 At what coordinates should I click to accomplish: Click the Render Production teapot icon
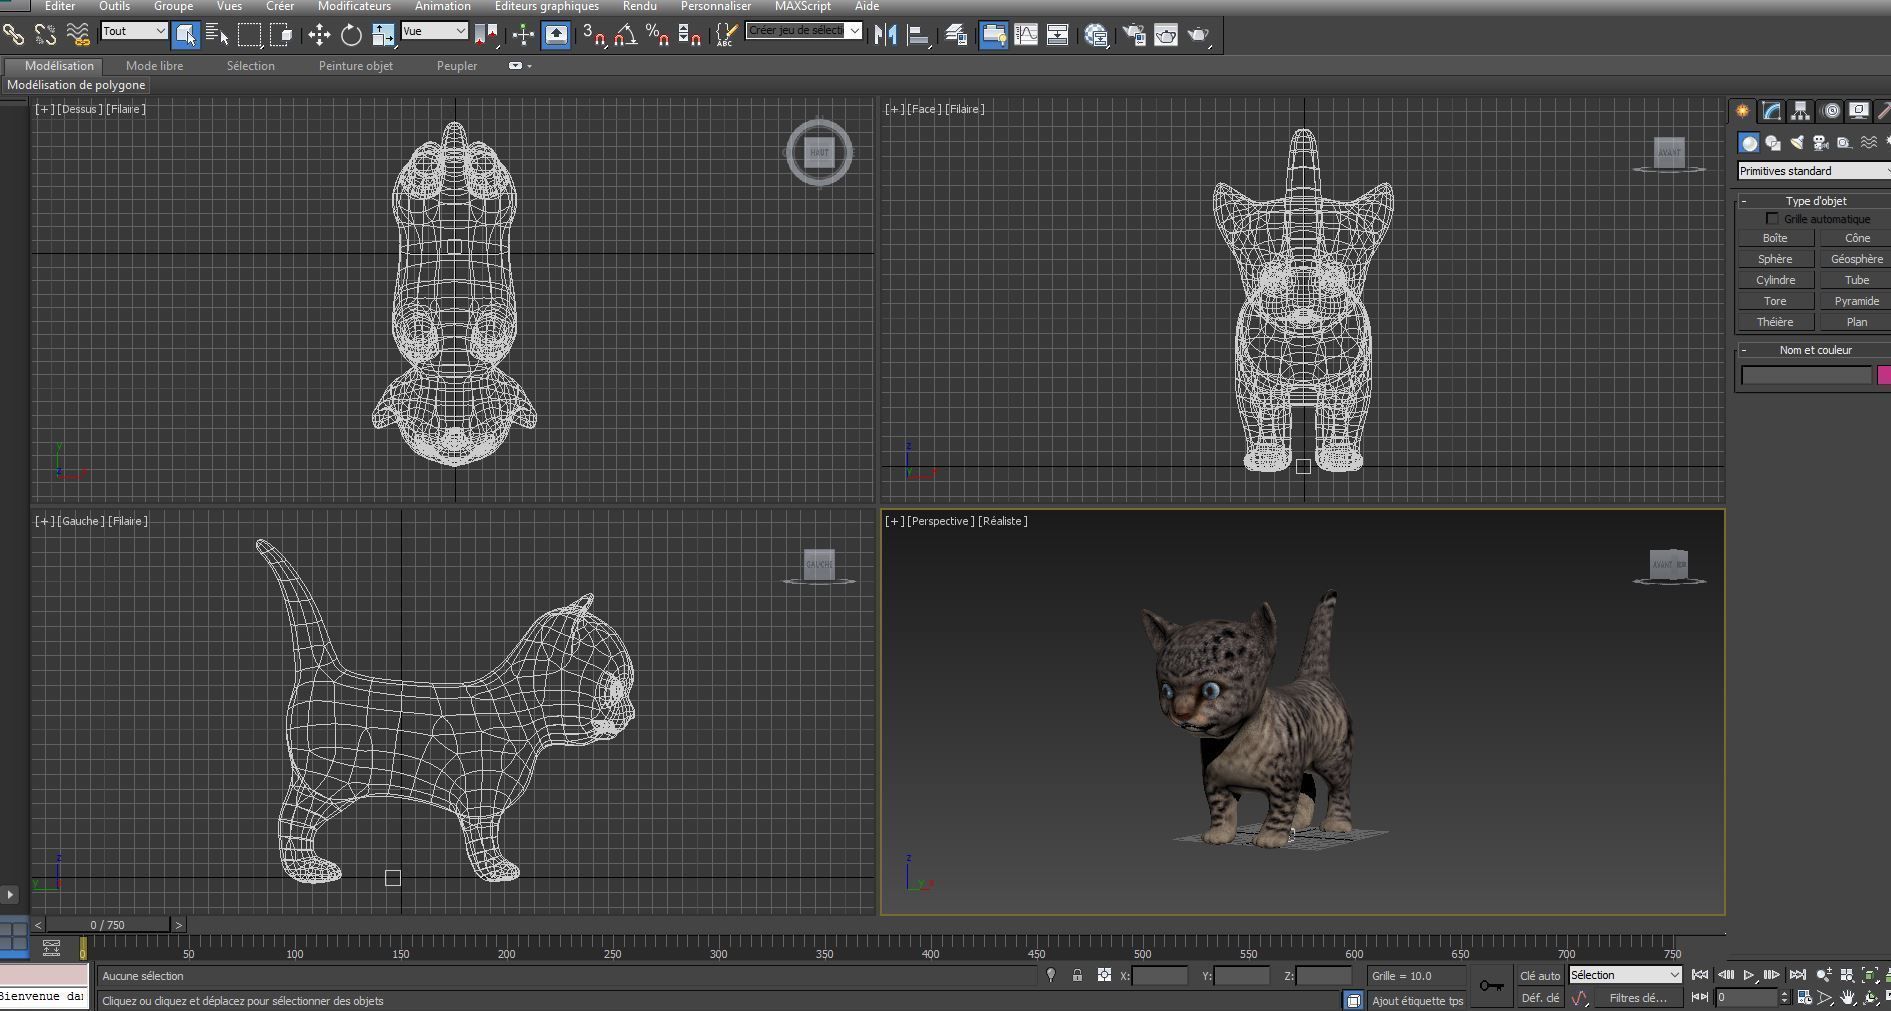click(1198, 35)
